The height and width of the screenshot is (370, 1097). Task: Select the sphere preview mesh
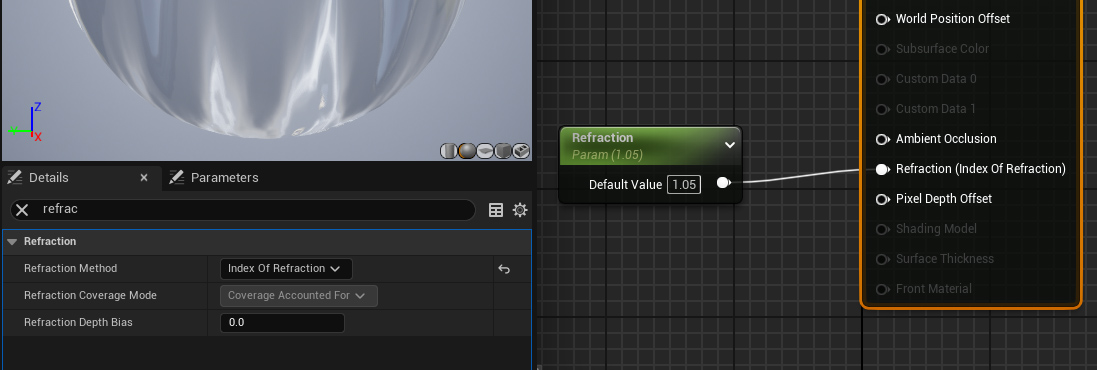click(x=467, y=150)
